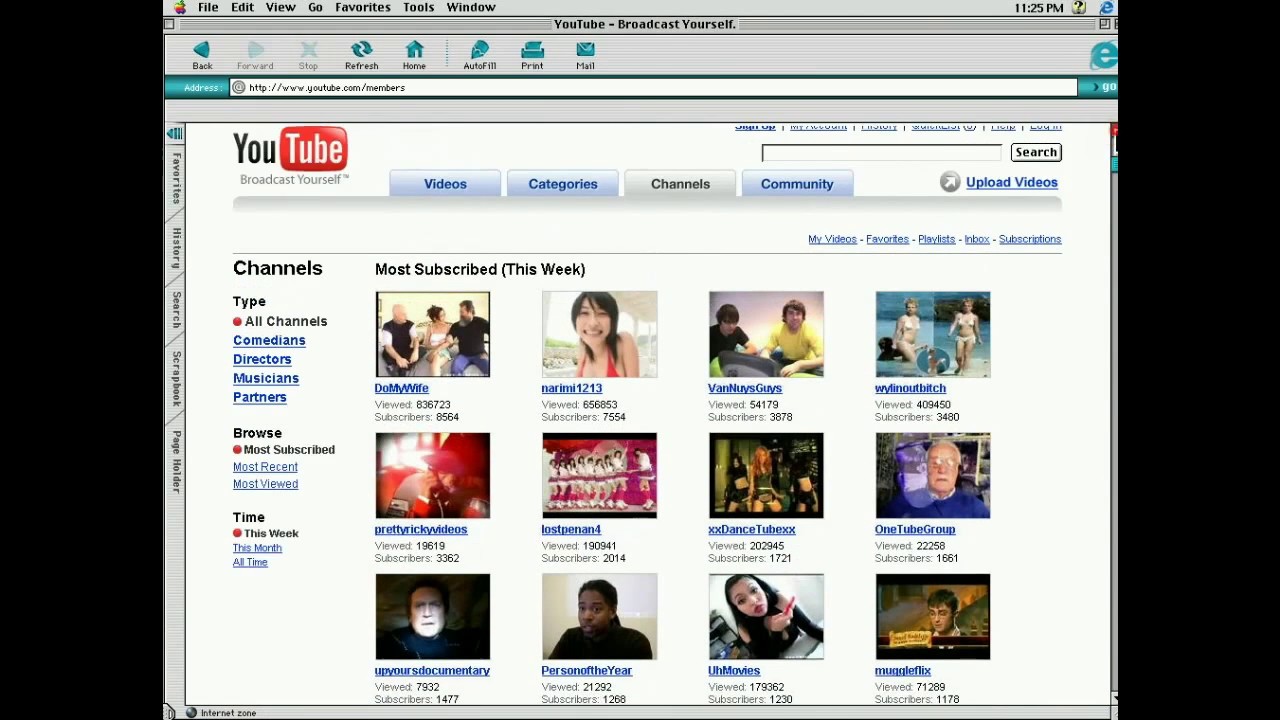Viewport: 1280px width, 720px height.
Task: Open the Search sidebar tab
Action: pyautogui.click(x=176, y=310)
